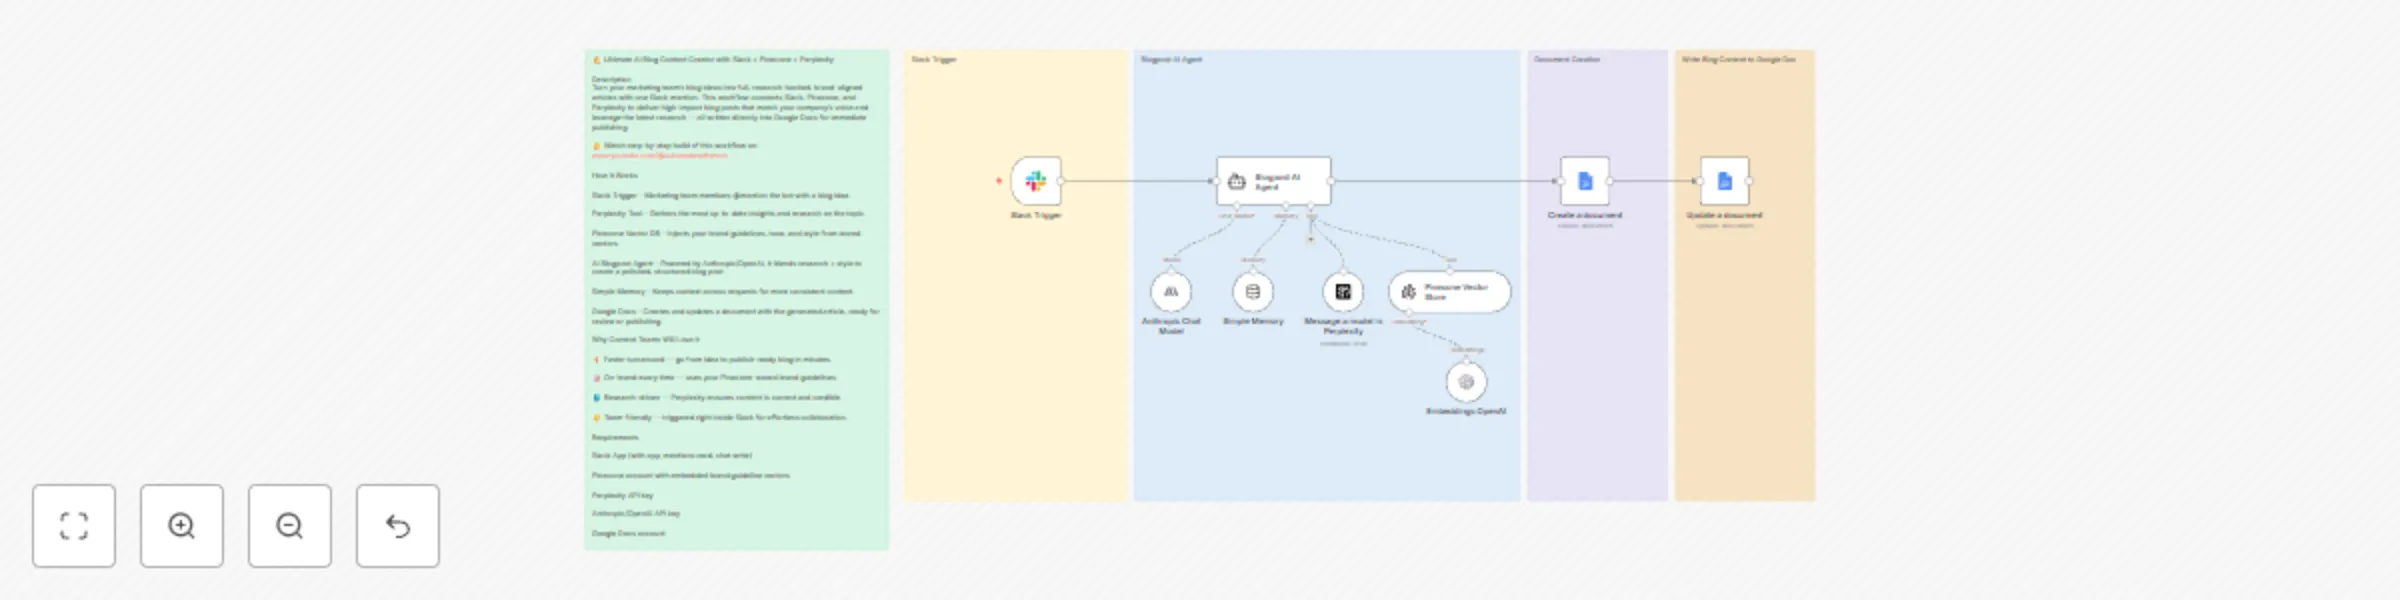The height and width of the screenshot is (600, 2400).
Task: Click the "Embeddings OpenAI" label
Action: click(x=1466, y=411)
